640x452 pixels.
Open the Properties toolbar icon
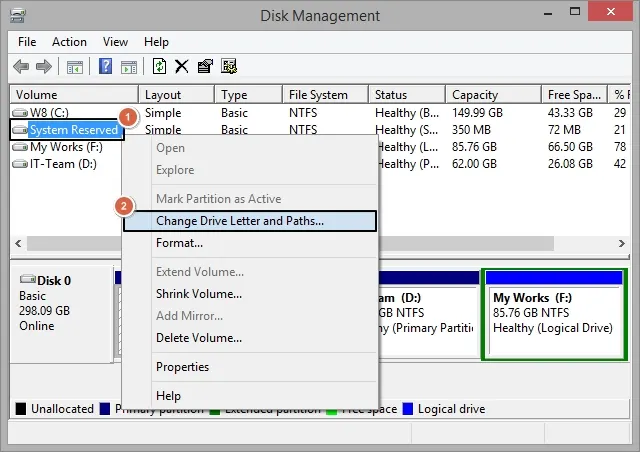(205, 66)
